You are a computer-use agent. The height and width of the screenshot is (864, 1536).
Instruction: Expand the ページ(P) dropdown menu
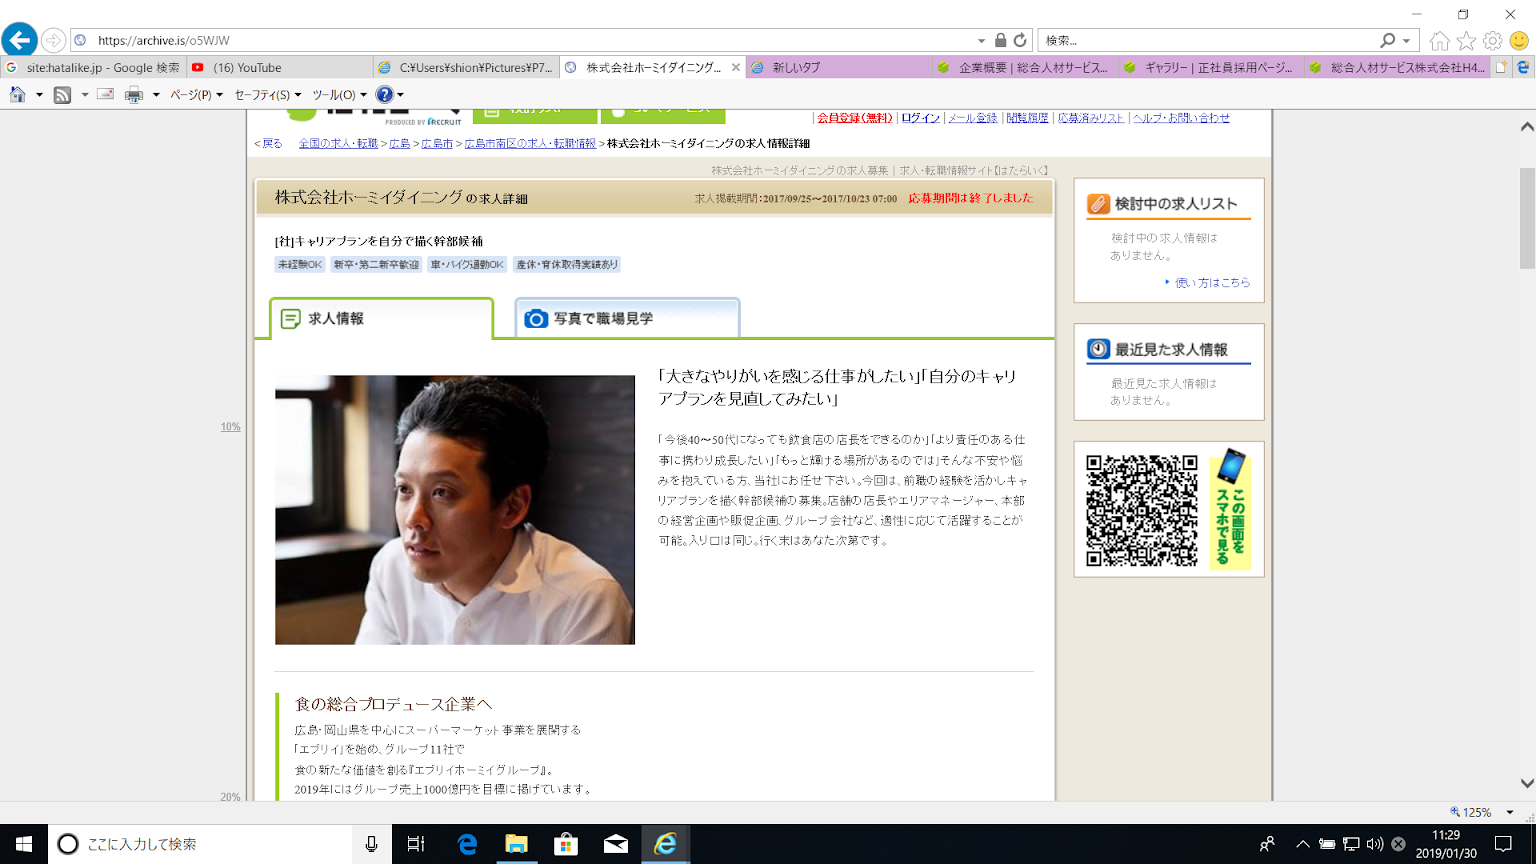196,95
